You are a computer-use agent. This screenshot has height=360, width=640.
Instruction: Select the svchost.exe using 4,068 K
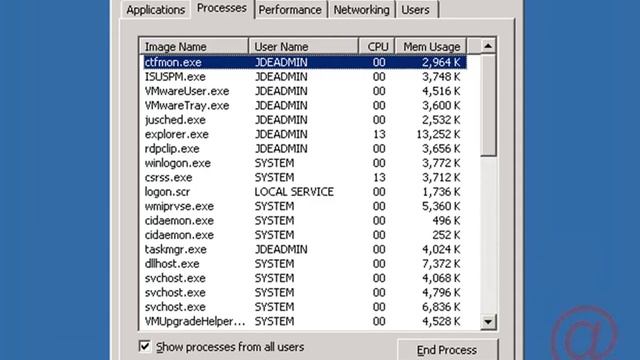304,278
